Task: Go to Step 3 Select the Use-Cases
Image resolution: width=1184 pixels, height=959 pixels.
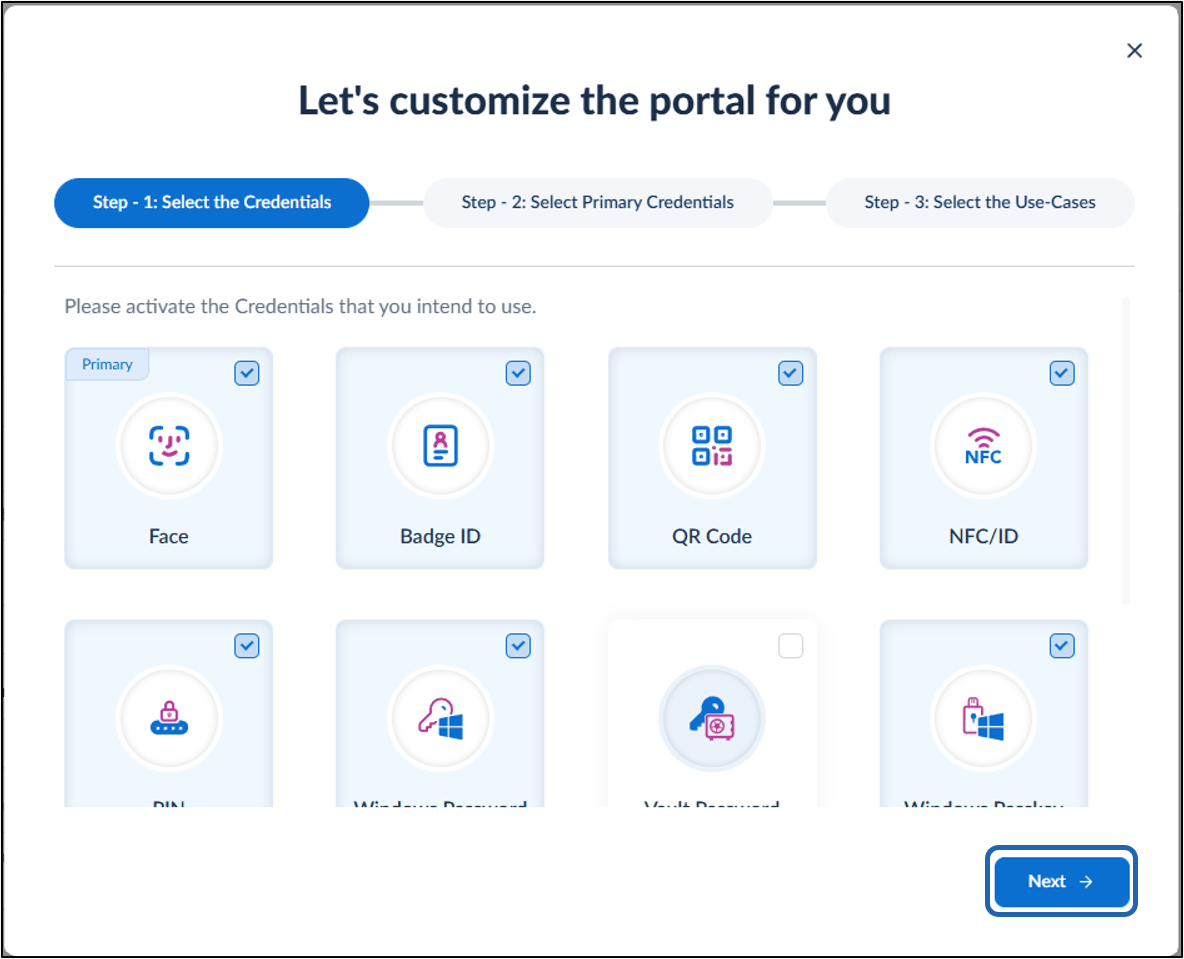Action: (x=980, y=202)
